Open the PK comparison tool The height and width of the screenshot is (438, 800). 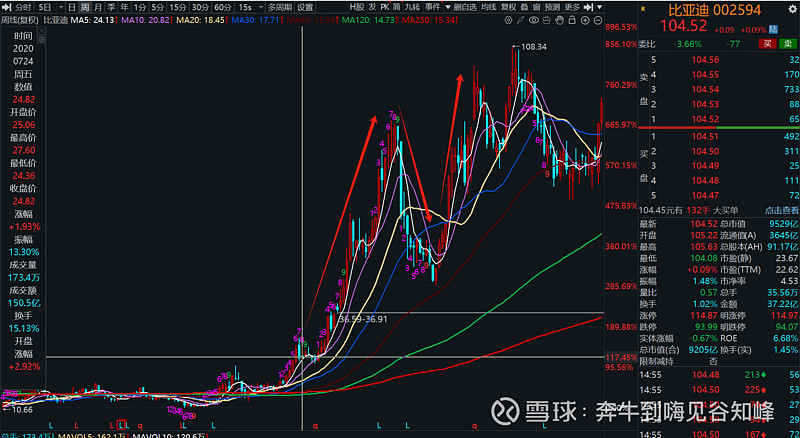pos(385,7)
